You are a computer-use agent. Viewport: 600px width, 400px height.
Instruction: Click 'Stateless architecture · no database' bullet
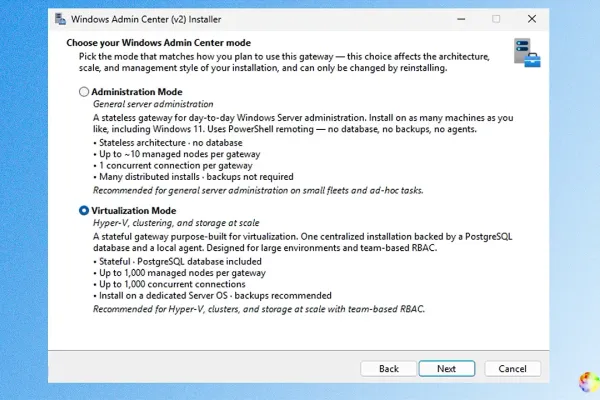(168, 143)
